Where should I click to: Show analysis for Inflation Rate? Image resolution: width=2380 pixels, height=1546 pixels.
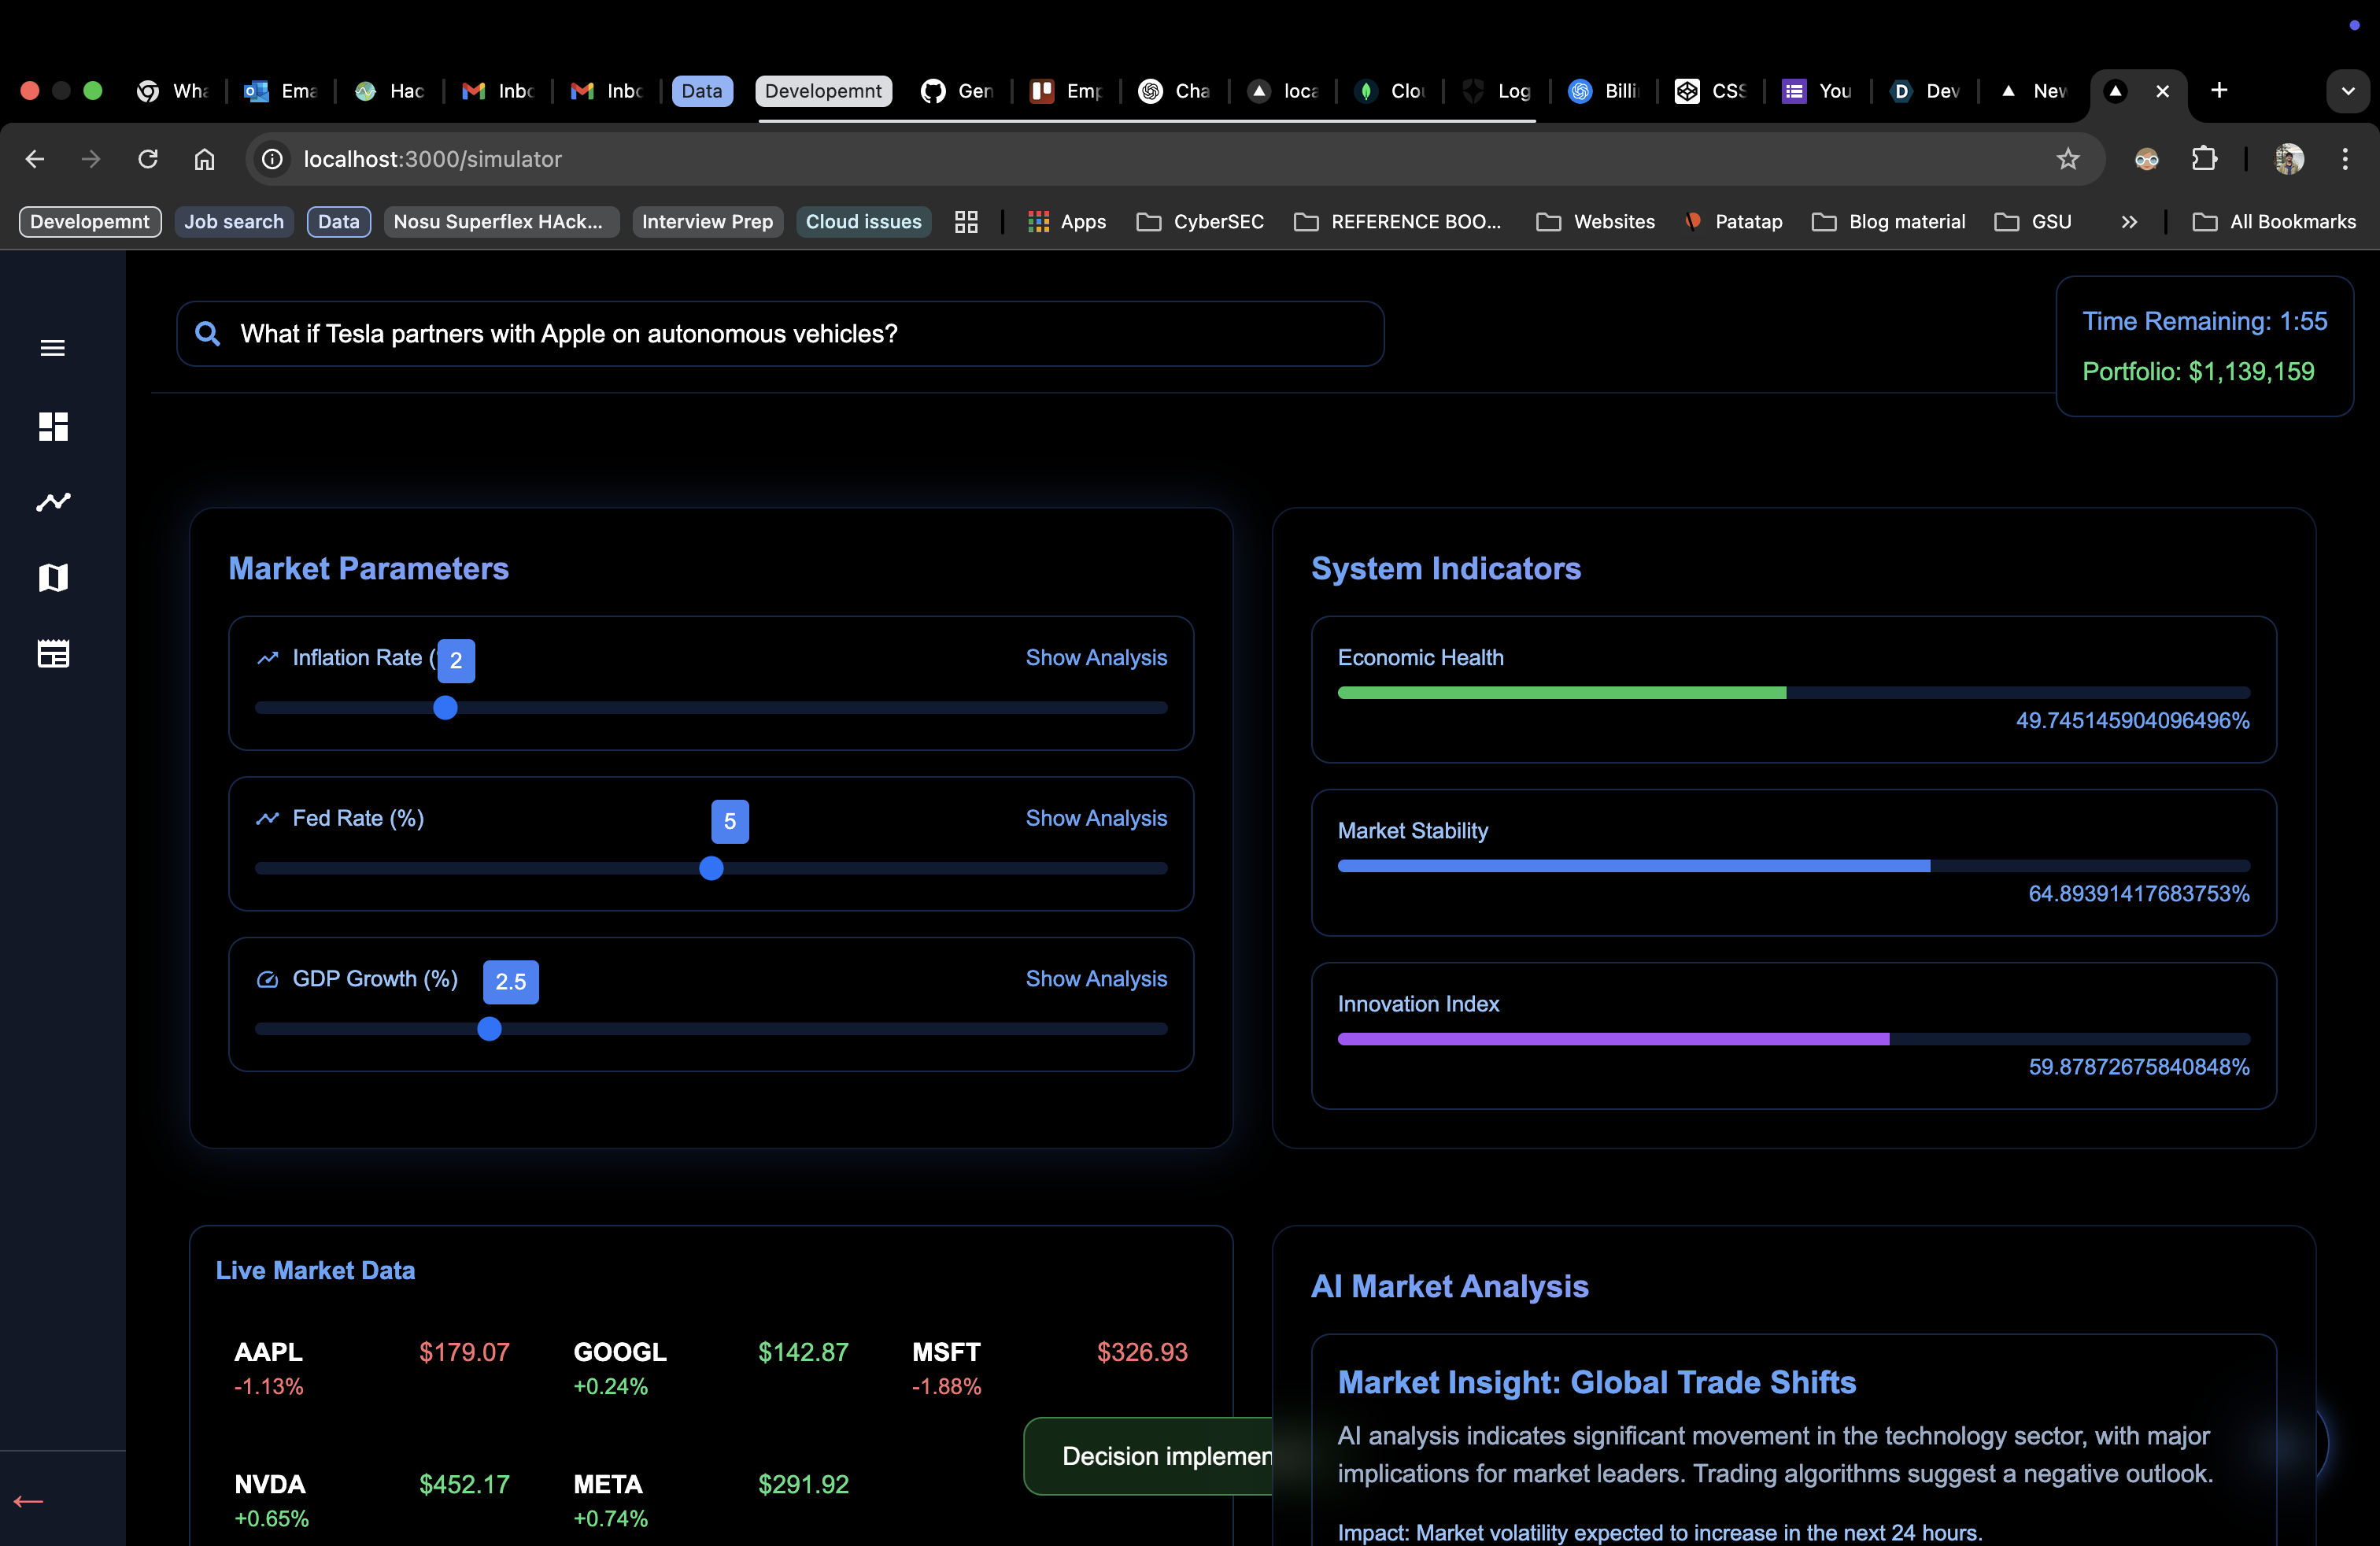1095,658
